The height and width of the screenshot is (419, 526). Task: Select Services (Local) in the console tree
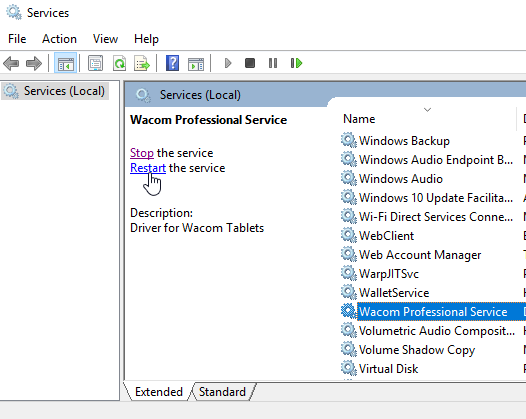coord(55,91)
